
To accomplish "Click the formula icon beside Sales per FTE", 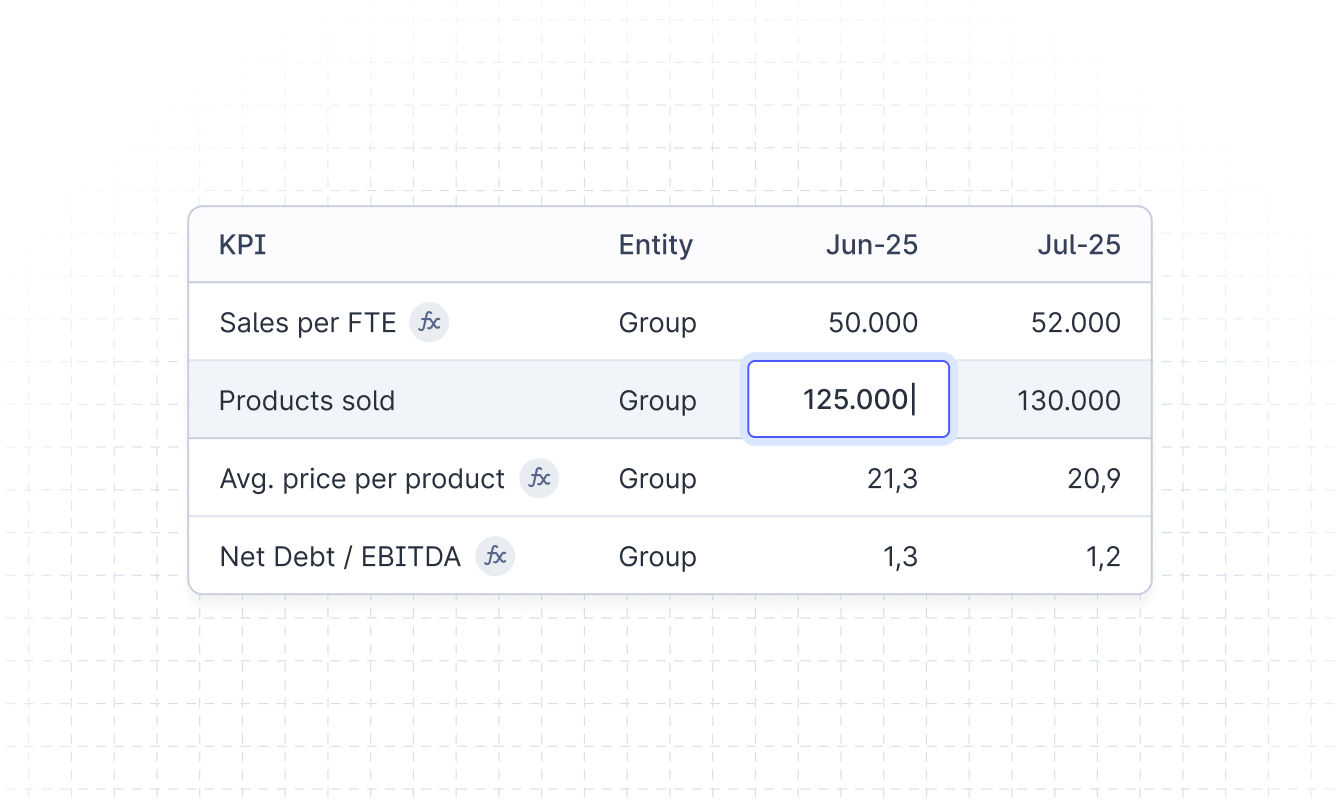I will [x=429, y=323].
